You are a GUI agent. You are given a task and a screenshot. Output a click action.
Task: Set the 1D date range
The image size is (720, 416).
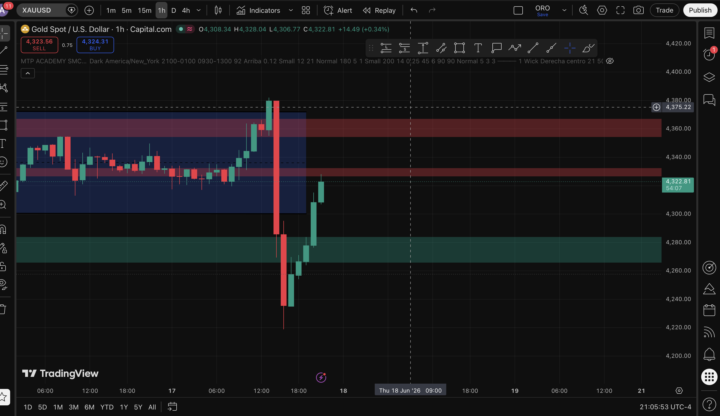(x=28, y=407)
